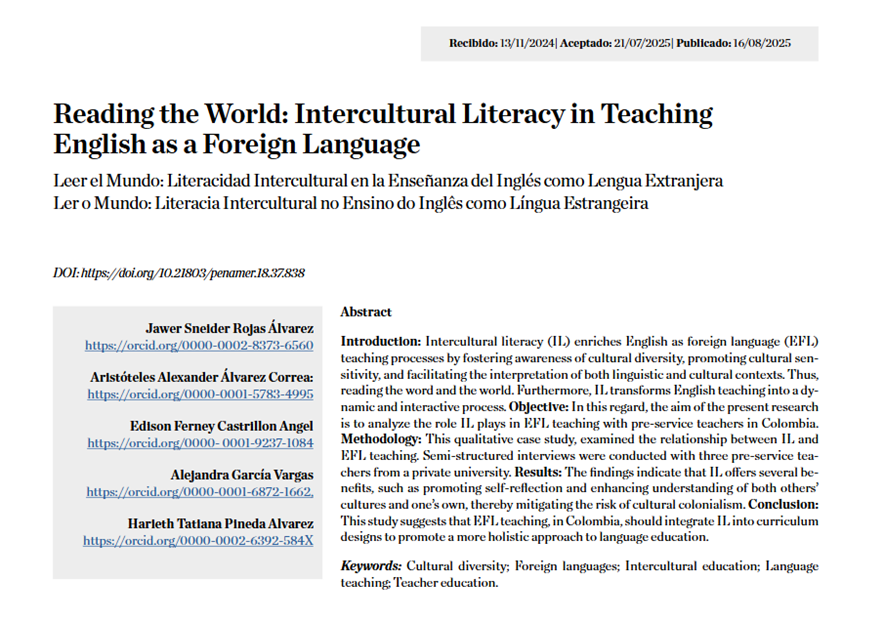Click the 'Abstract' section heading
Viewport: 884px width, 622px height.
pyautogui.click(x=366, y=313)
